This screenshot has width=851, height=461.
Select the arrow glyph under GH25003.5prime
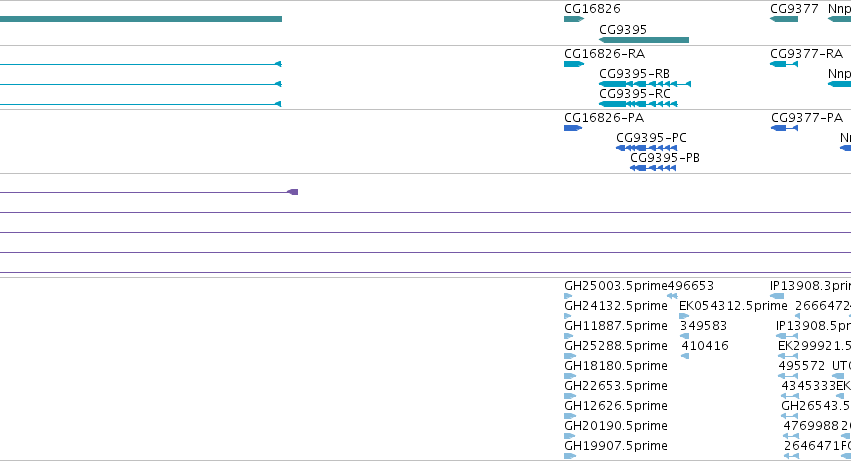click(568, 296)
